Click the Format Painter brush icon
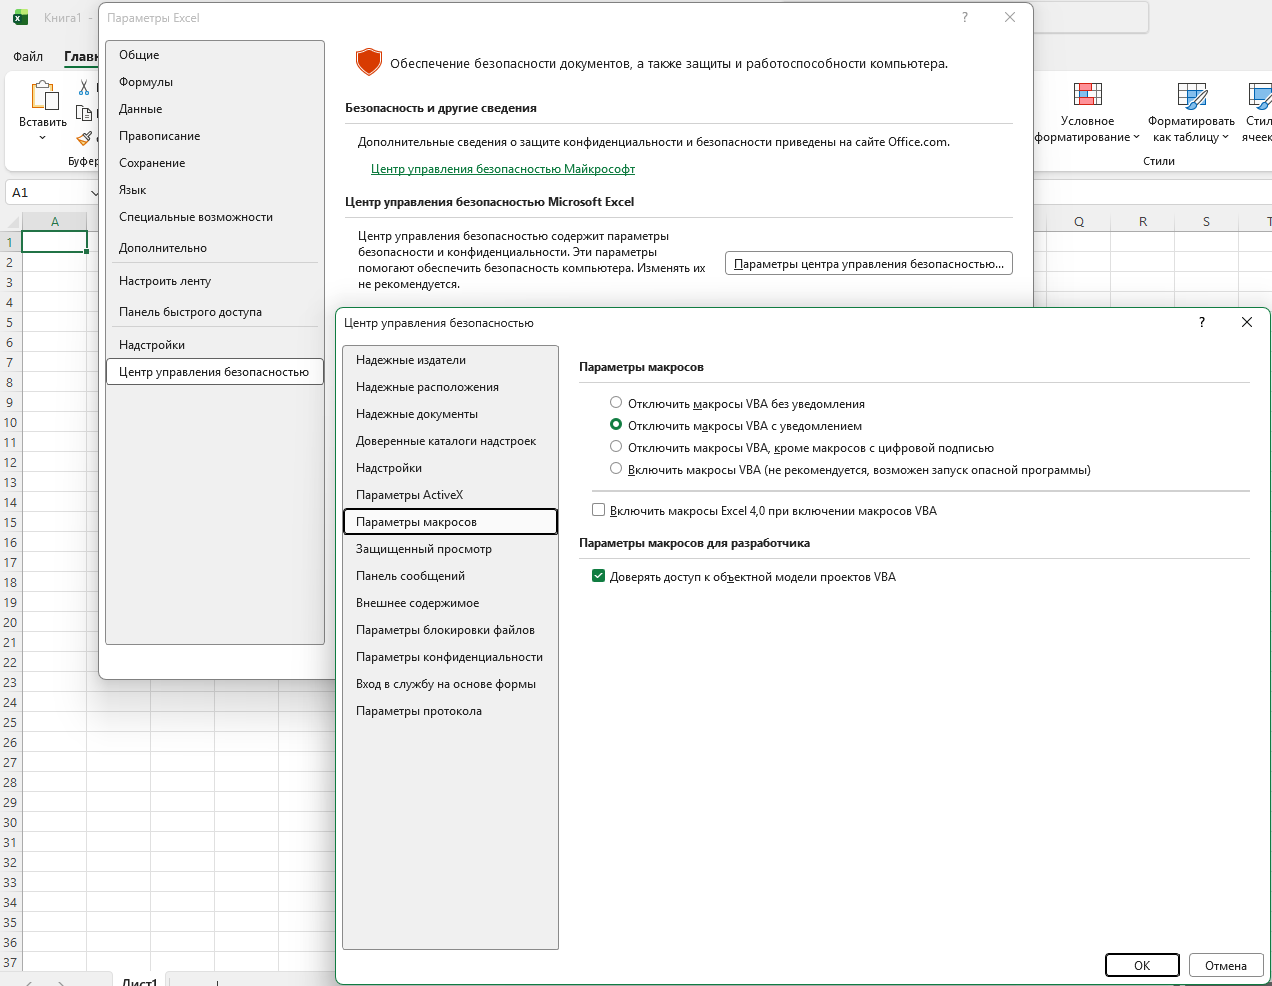1272x986 pixels. [x=84, y=138]
